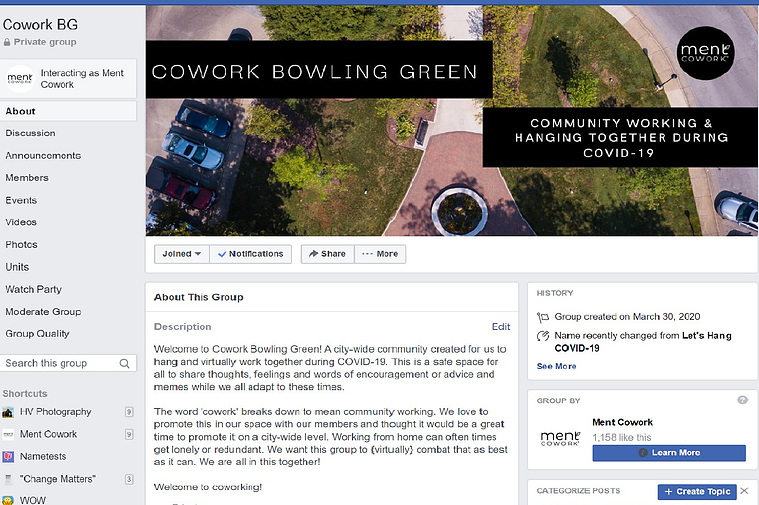Open HV Photography shortcut icon
Image resolution: width=759 pixels, height=505 pixels.
[x=8, y=412]
